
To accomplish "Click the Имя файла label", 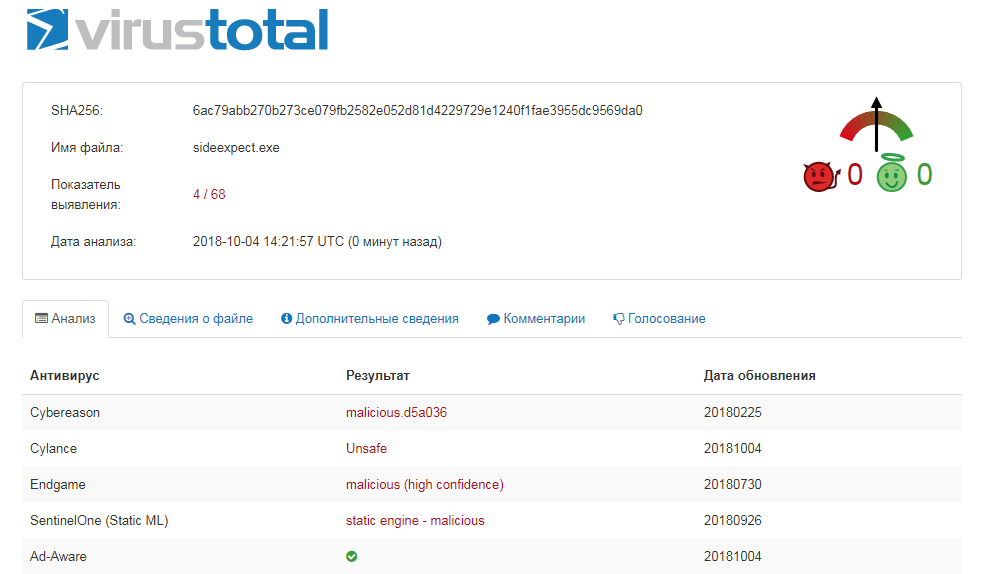I will (87, 148).
